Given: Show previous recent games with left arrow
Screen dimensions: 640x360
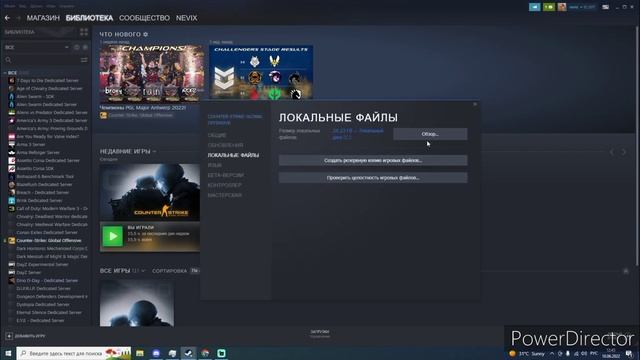Looking at the screenshot, I should [612, 152].
